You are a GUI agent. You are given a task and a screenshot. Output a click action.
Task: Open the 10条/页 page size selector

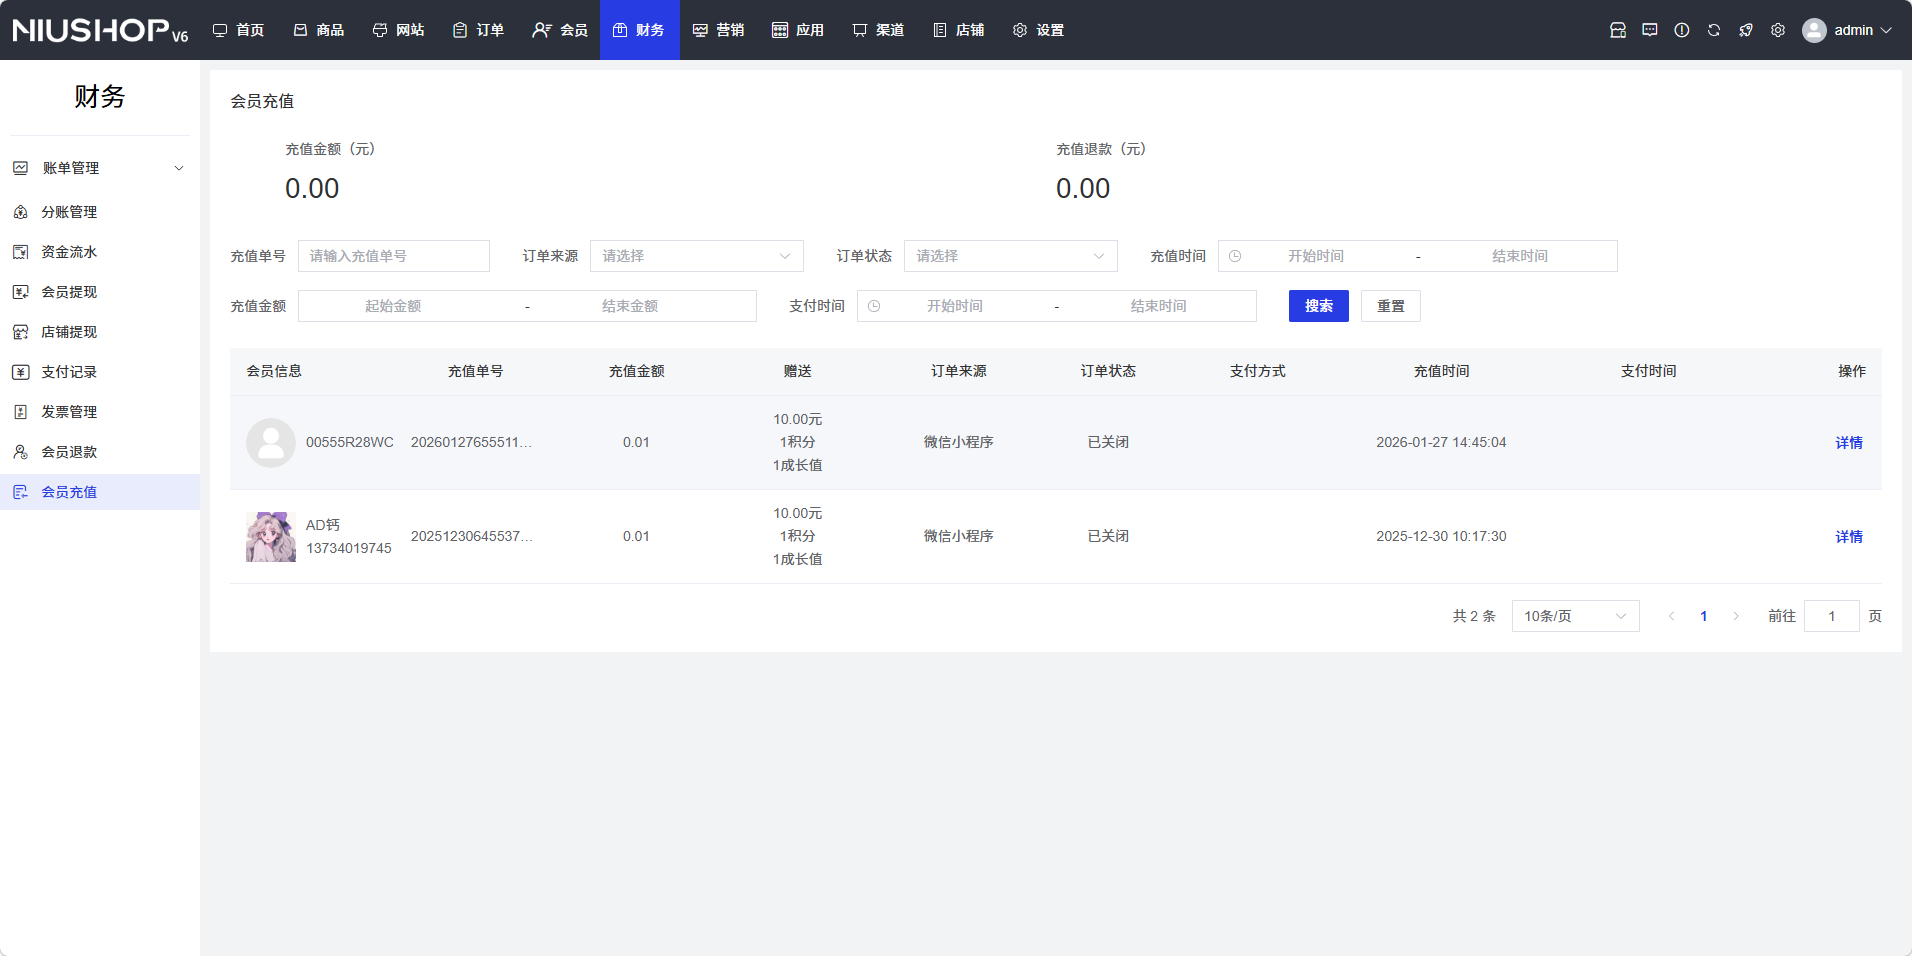pos(1574,616)
